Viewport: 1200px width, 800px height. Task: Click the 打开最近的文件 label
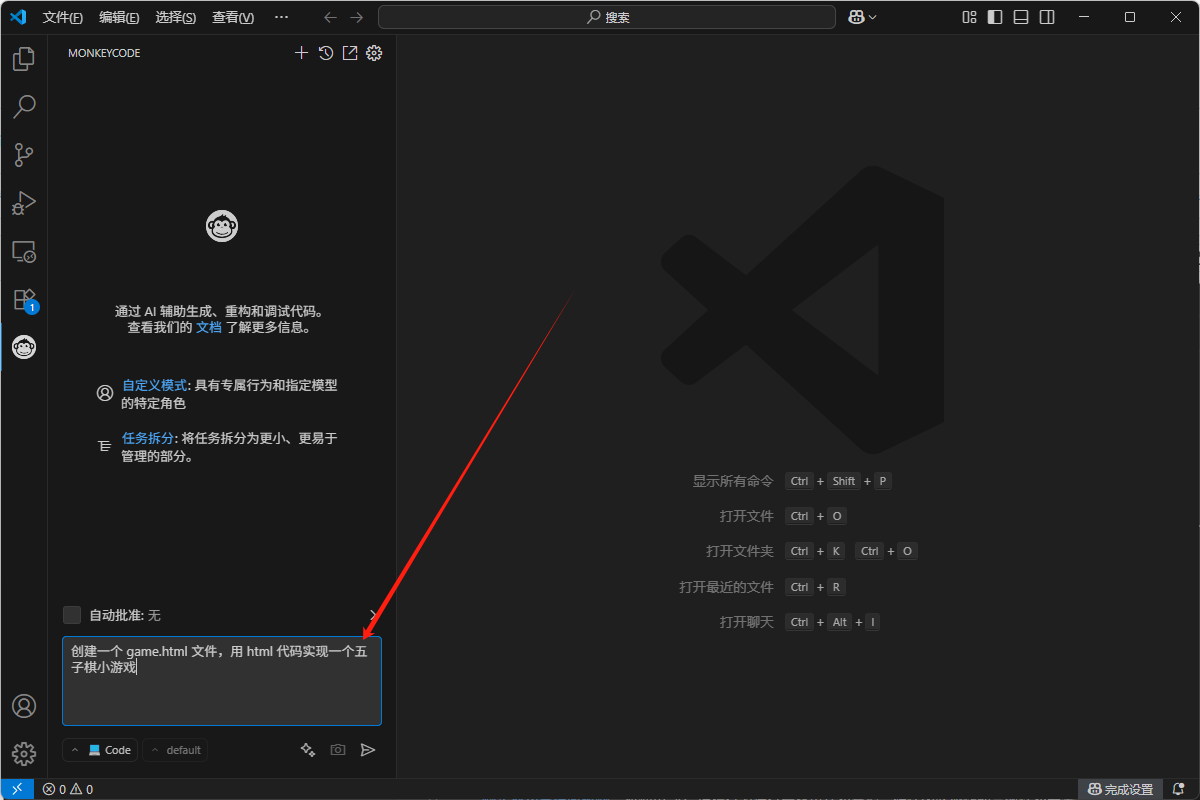(x=727, y=587)
